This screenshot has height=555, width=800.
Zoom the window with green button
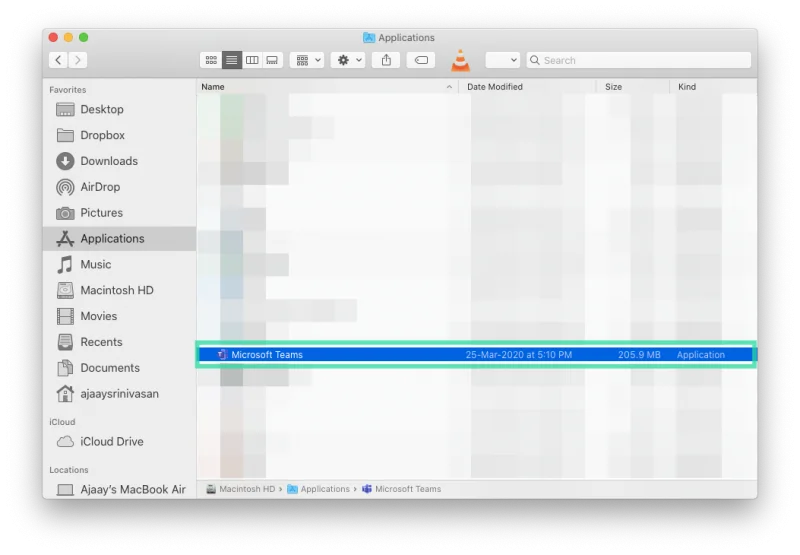pos(84,38)
